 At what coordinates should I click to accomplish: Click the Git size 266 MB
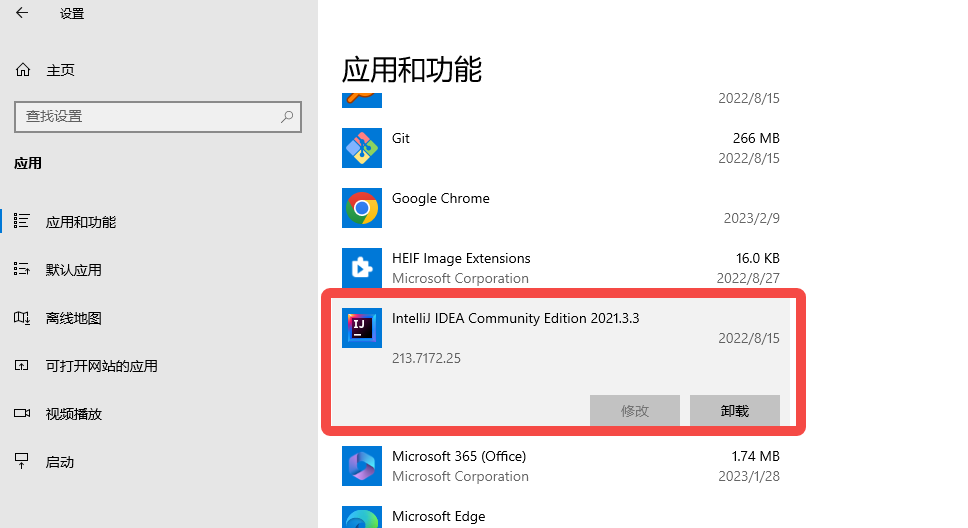pos(756,138)
